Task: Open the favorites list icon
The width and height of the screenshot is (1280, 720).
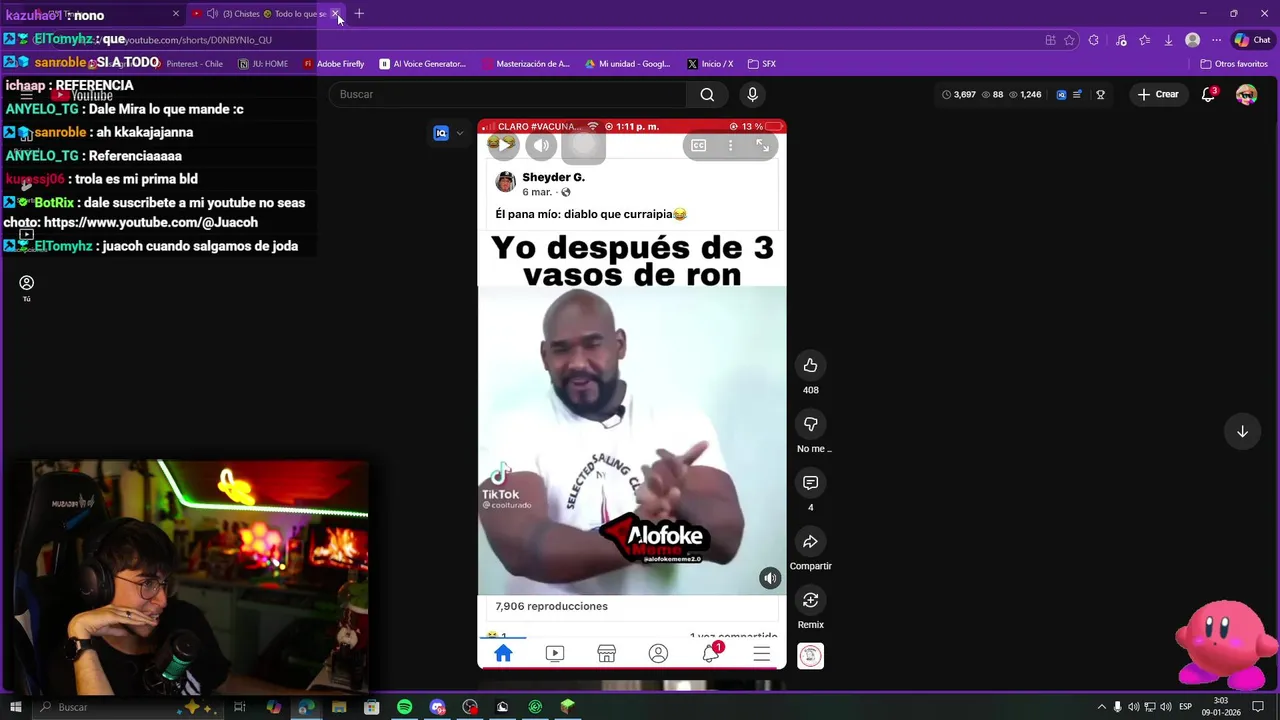Action: [1145, 40]
